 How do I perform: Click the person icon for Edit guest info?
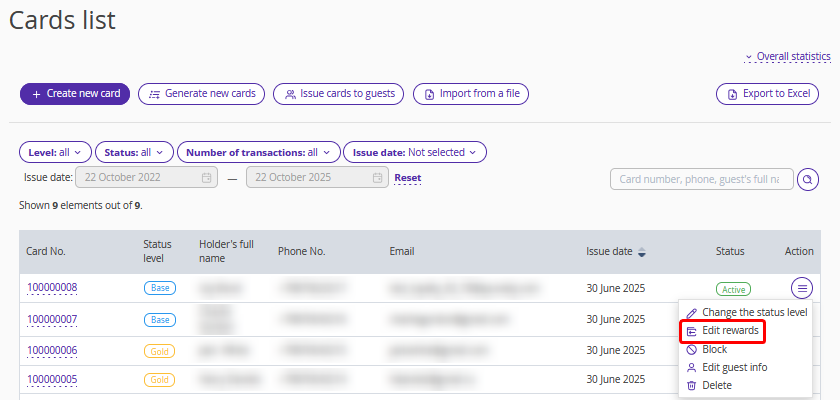[x=692, y=367]
